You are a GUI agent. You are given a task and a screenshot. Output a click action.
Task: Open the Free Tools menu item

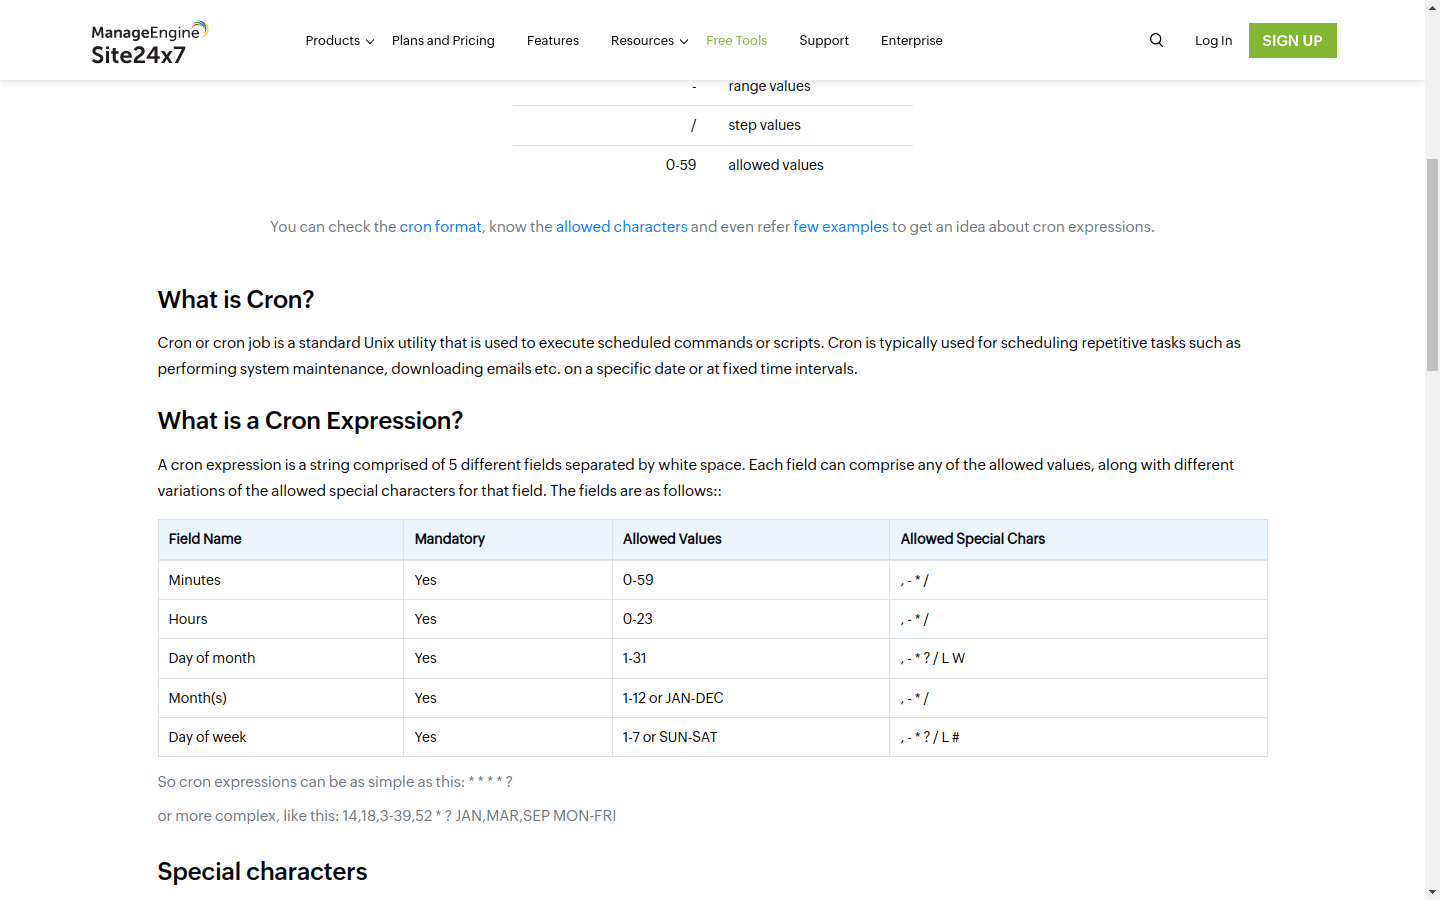pyautogui.click(x=737, y=40)
